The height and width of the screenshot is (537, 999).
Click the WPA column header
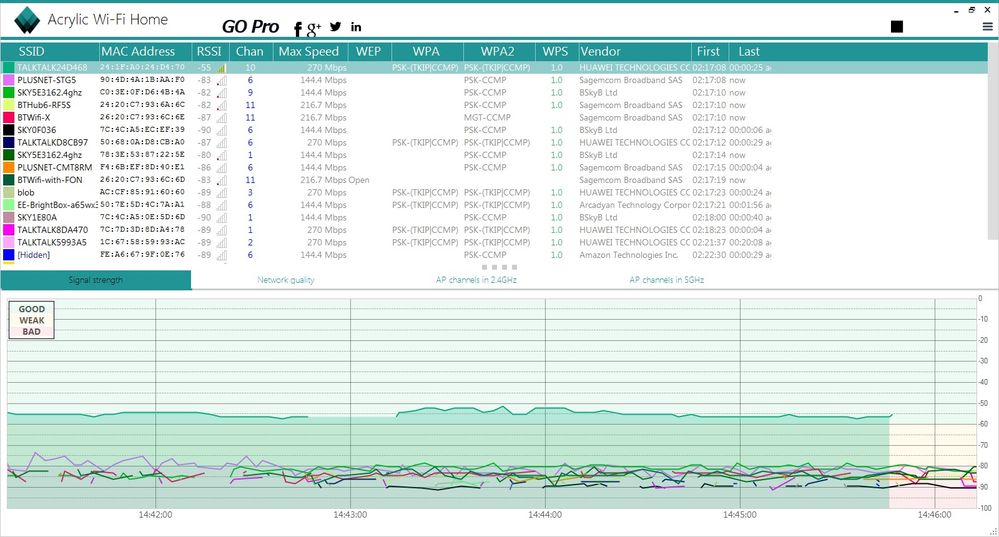pos(426,52)
